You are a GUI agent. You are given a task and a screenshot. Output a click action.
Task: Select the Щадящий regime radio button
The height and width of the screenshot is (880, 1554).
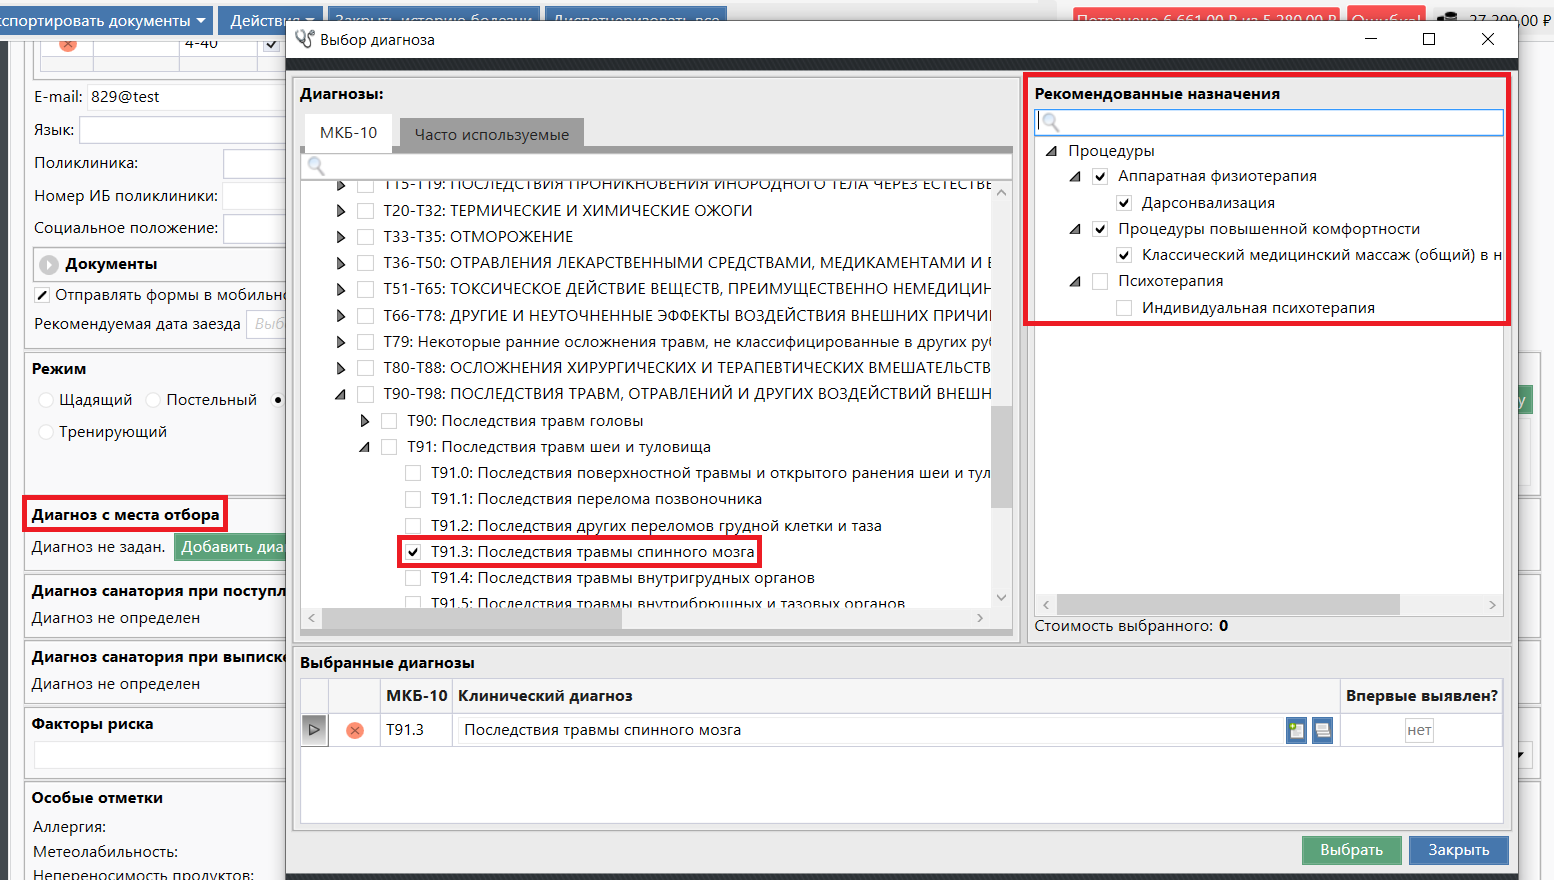click(46, 400)
